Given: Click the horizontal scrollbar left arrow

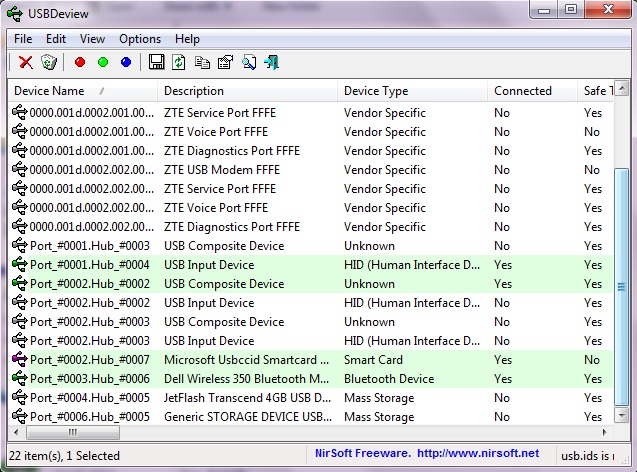Looking at the screenshot, I should coord(16,432).
